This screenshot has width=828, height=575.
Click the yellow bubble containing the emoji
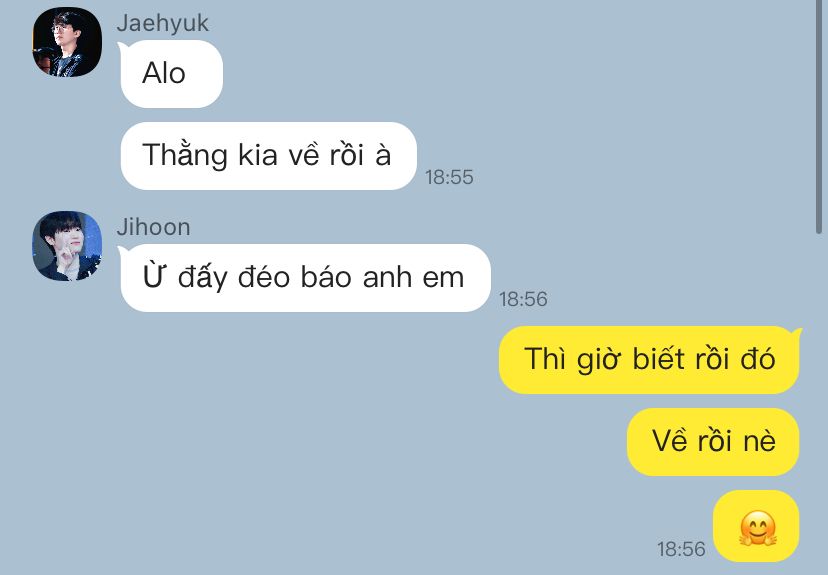pyautogui.click(x=756, y=526)
